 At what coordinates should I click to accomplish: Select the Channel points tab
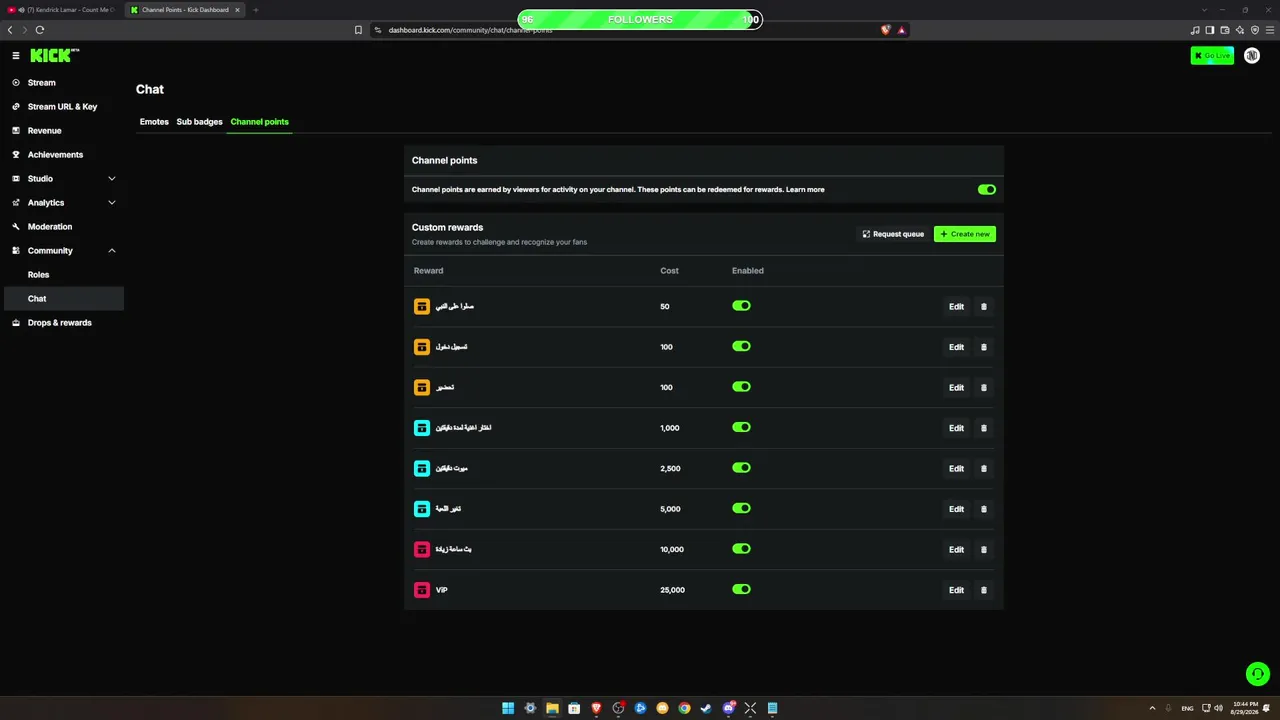point(259,122)
